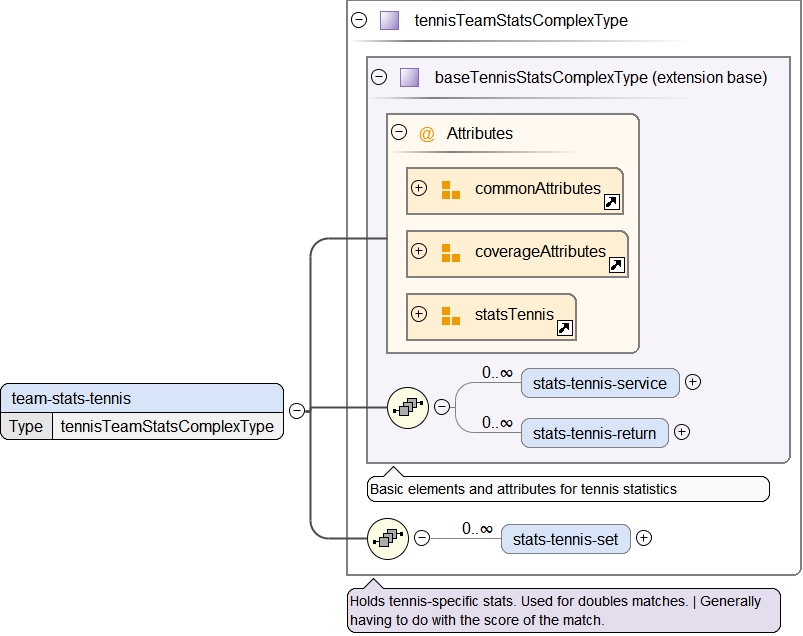Expand commonAttributes group

pos(419,188)
